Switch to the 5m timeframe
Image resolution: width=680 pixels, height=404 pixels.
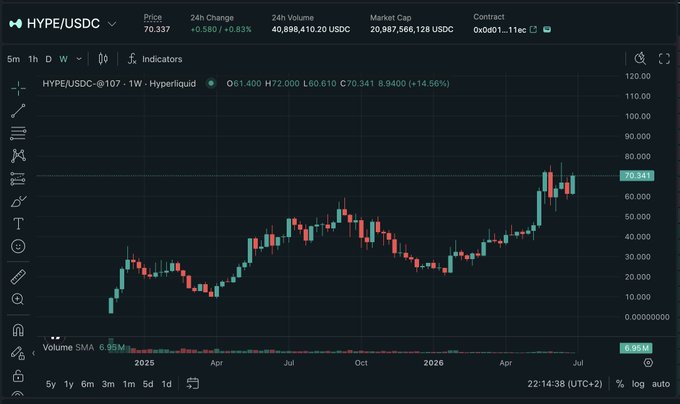click(13, 59)
